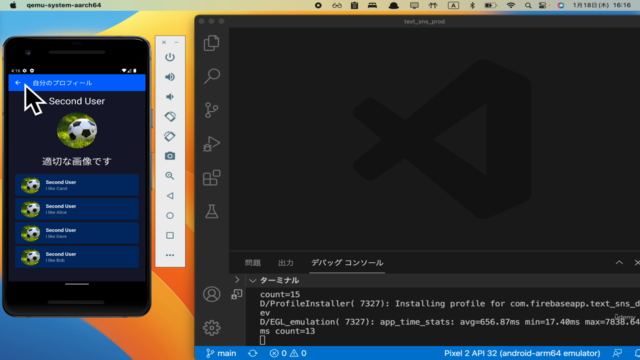Rotate the emulator right
Screen dimensions: 640x360
click(x=170, y=136)
